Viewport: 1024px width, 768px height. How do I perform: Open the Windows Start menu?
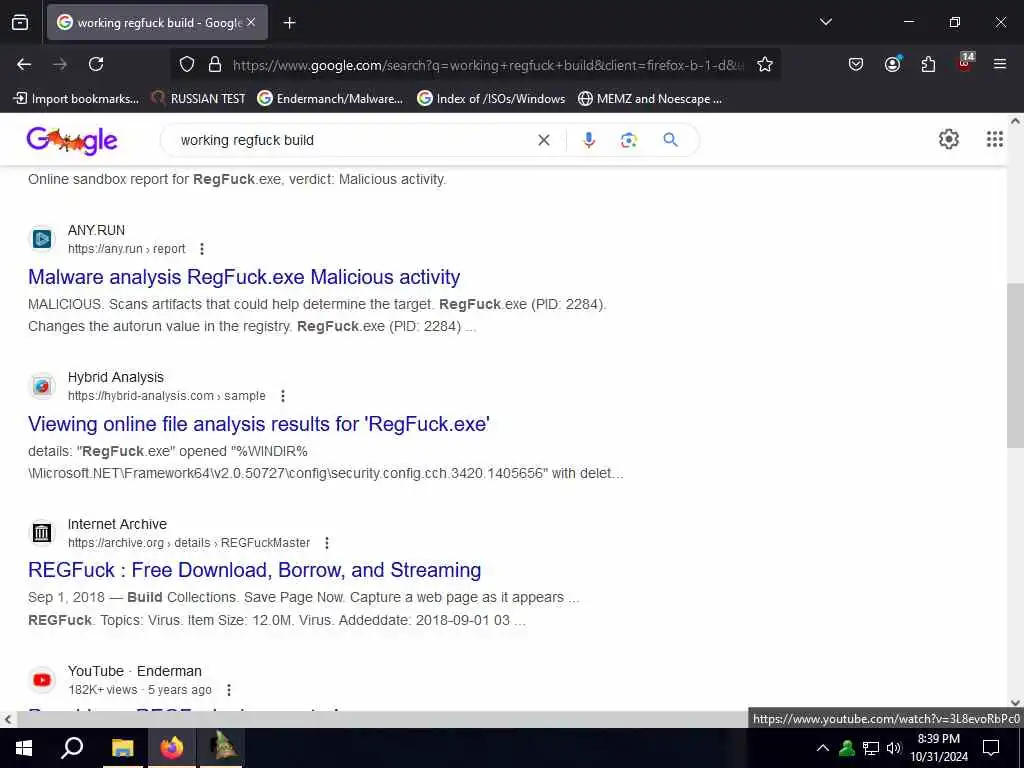point(24,748)
